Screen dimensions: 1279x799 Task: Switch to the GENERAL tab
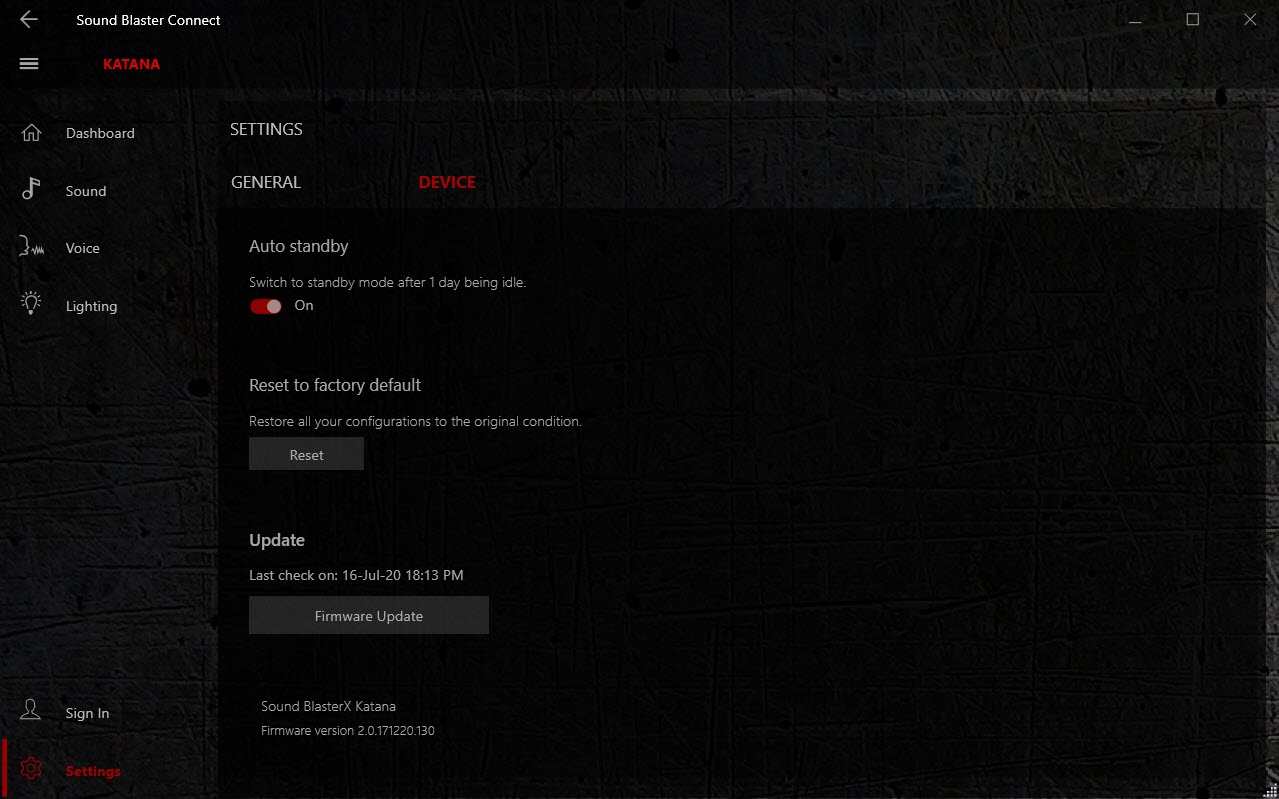coord(266,182)
